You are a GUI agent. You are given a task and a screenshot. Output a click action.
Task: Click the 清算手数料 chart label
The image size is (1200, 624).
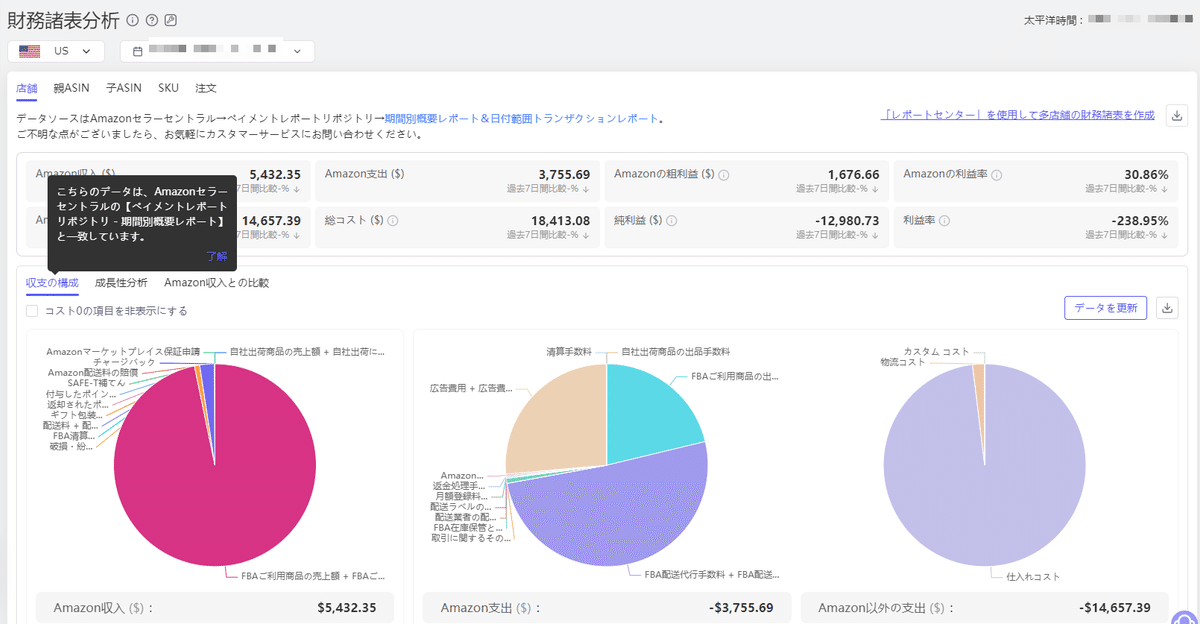(568, 352)
